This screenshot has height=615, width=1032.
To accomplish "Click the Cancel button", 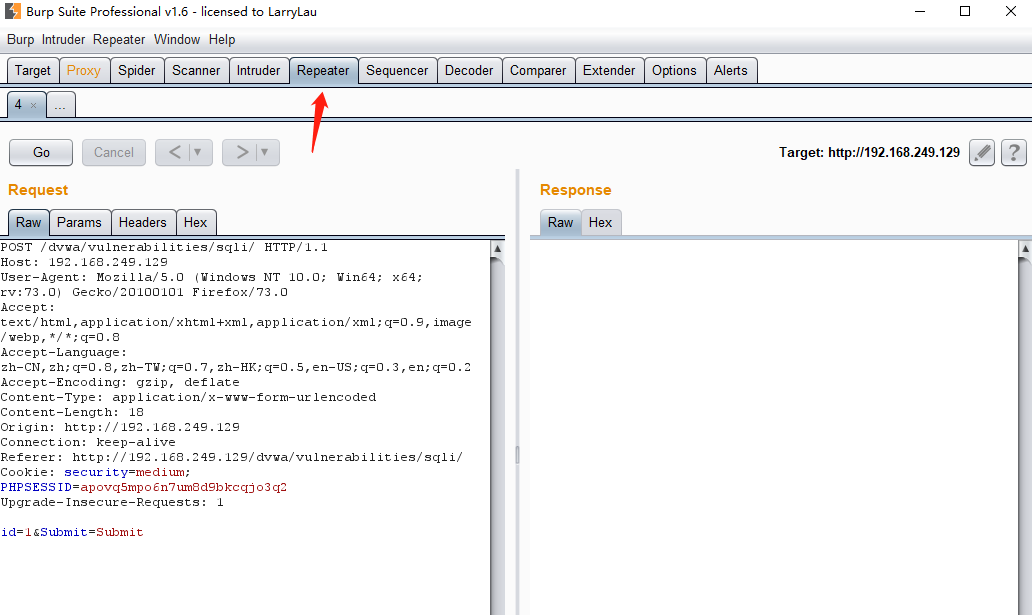I will 113,152.
